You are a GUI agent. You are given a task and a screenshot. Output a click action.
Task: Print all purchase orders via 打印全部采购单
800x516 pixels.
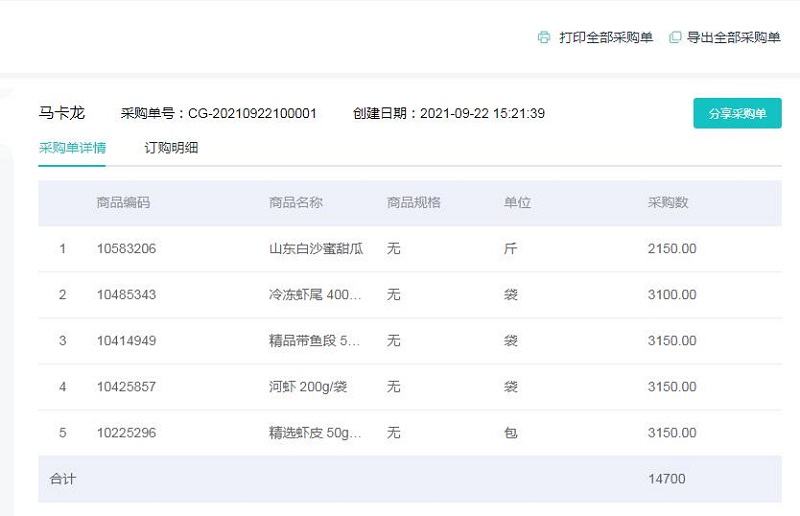(606, 37)
